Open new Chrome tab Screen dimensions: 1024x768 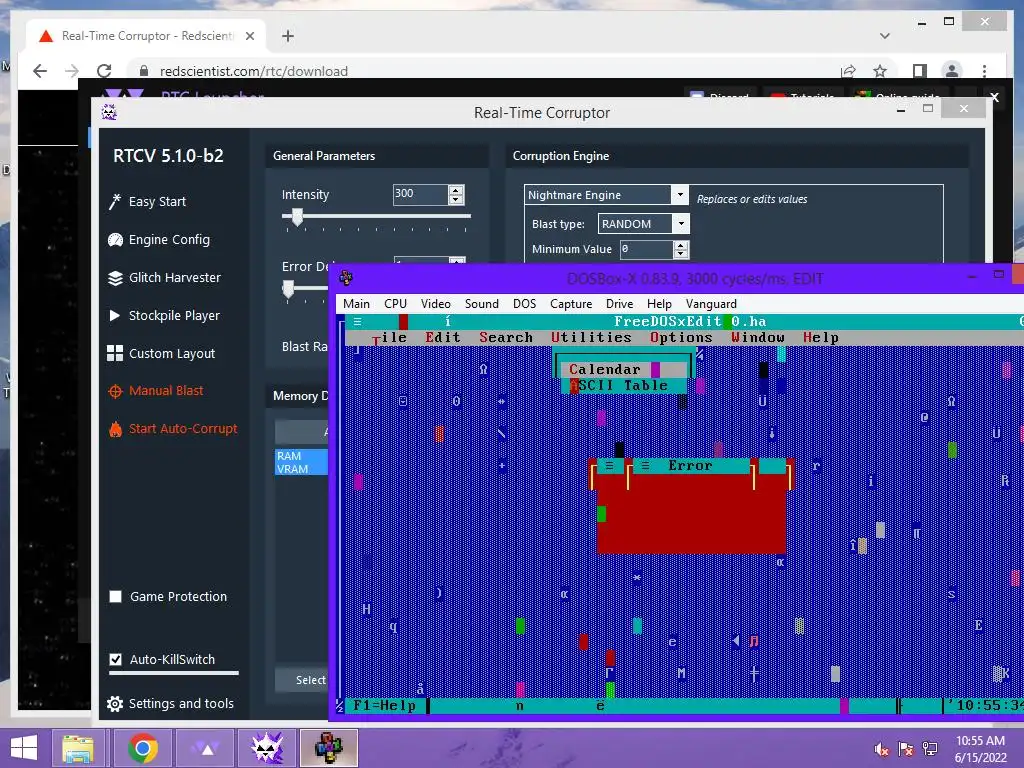click(288, 36)
